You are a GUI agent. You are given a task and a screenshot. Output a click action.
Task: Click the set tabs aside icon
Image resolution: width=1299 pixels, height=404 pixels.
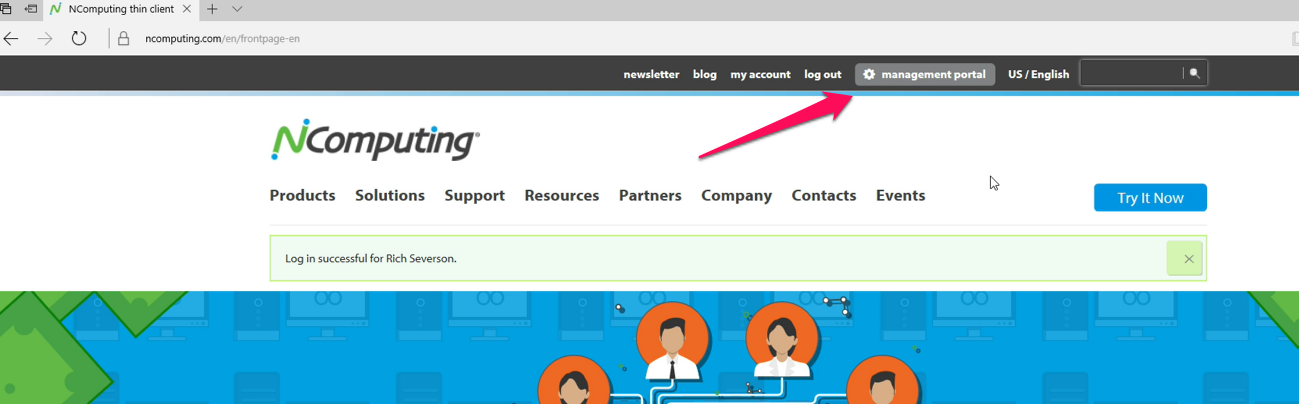click(31, 9)
